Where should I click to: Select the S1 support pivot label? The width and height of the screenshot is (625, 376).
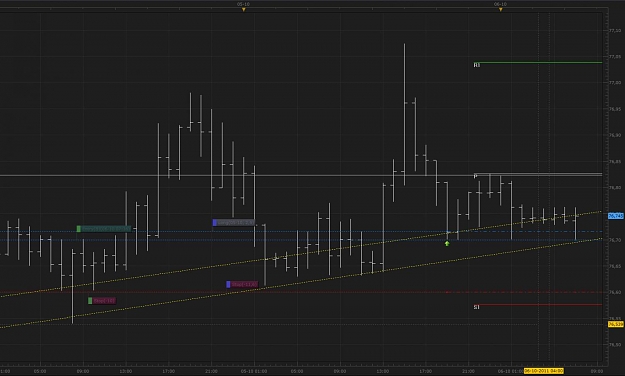pyautogui.click(x=477, y=307)
